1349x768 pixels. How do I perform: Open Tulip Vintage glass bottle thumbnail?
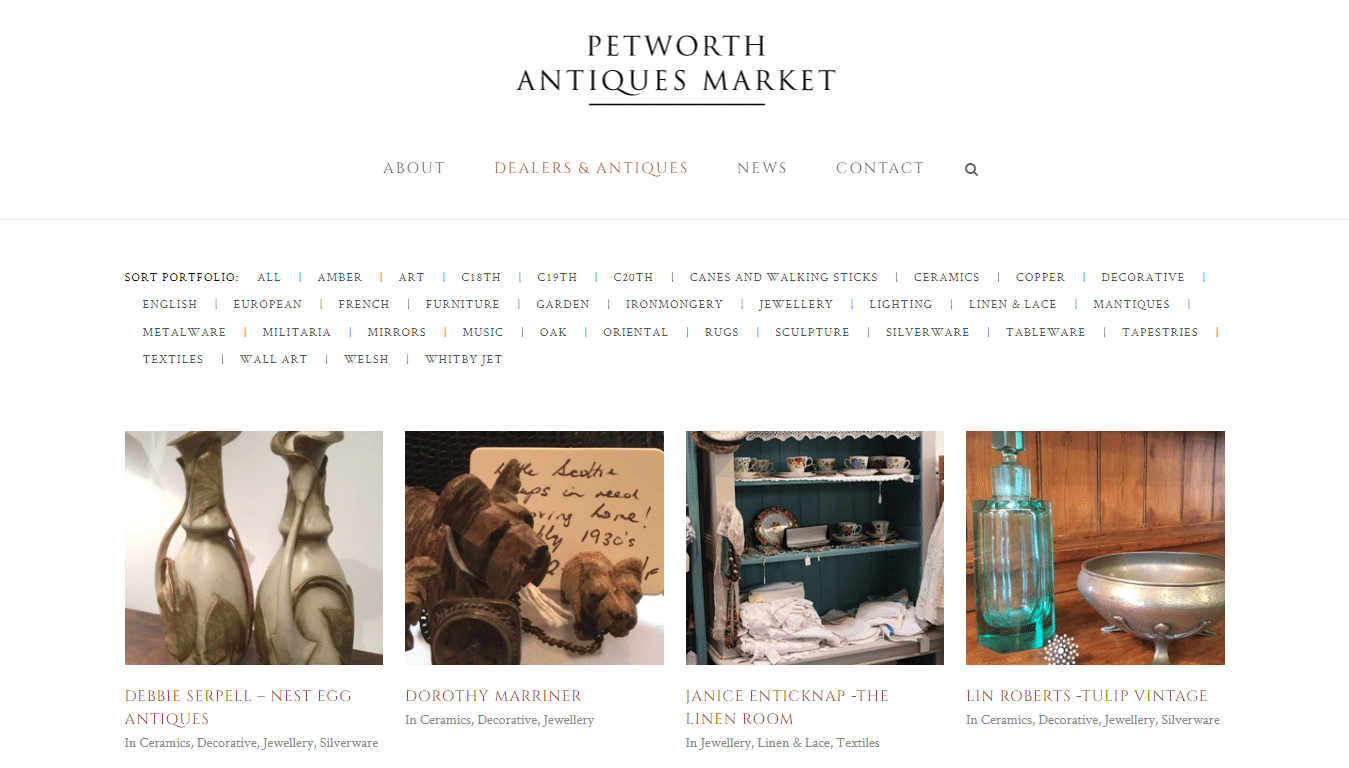(x=1095, y=548)
